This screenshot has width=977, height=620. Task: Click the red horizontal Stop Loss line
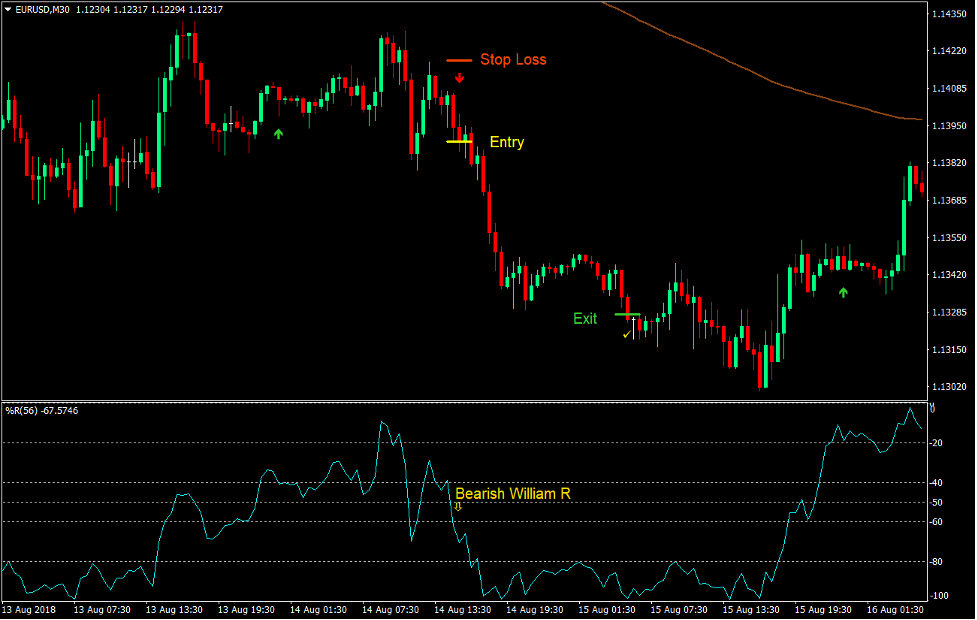coord(459,60)
